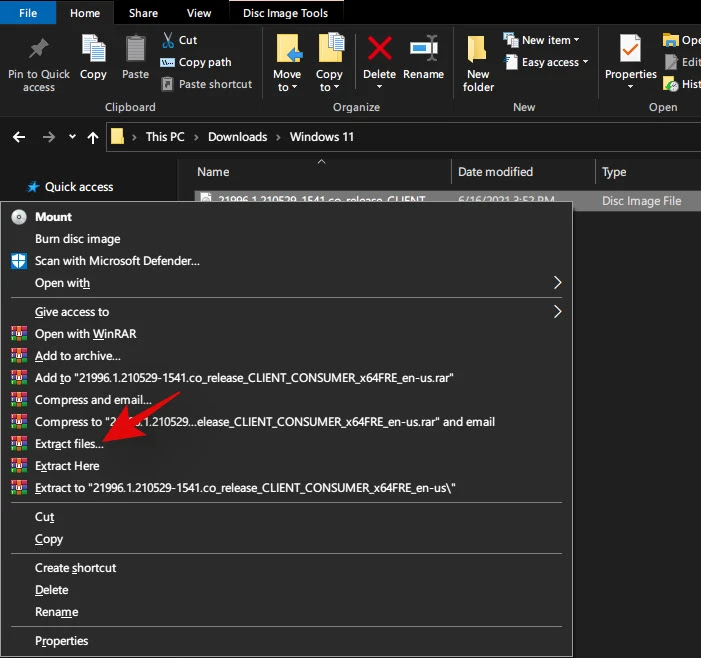Expand chevron after Downloads in path
The width and height of the screenshot is (701, 658).
pos(278,137)
